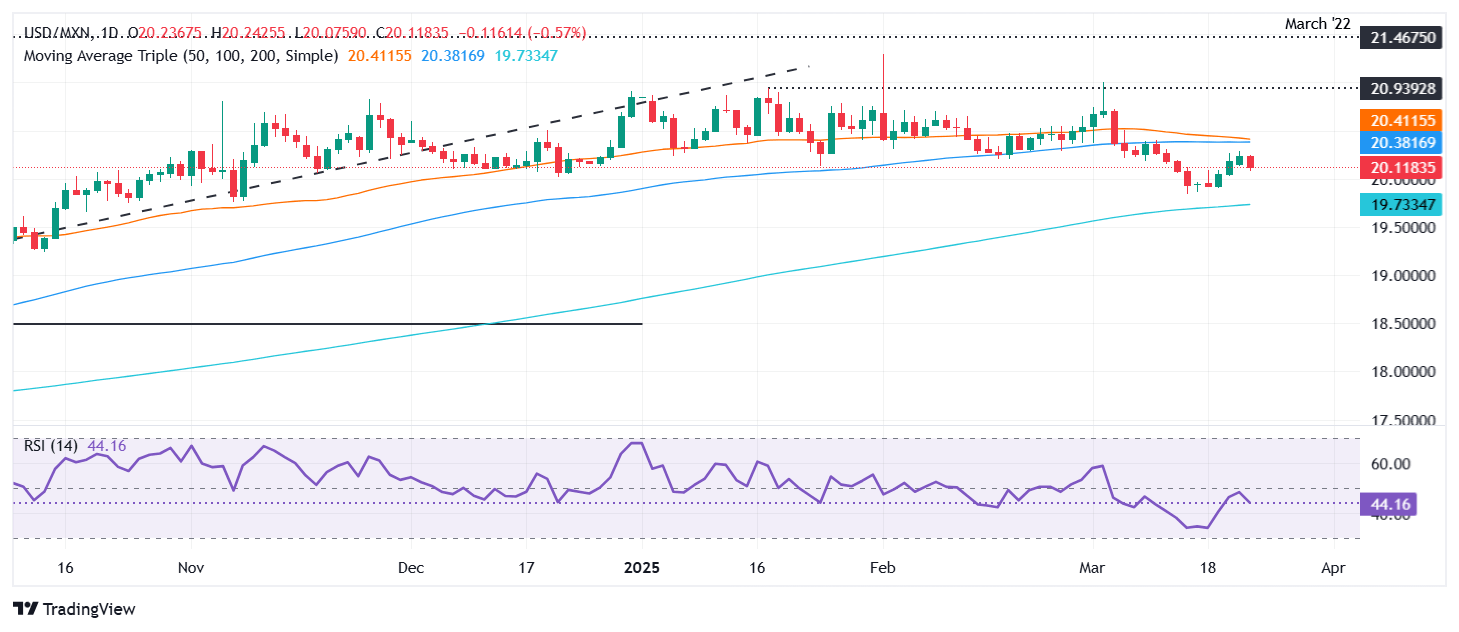Screen dimensions: 1459x632
Task: Click the cyan 19.73347 price tag
Action: tap(1400, 205)
